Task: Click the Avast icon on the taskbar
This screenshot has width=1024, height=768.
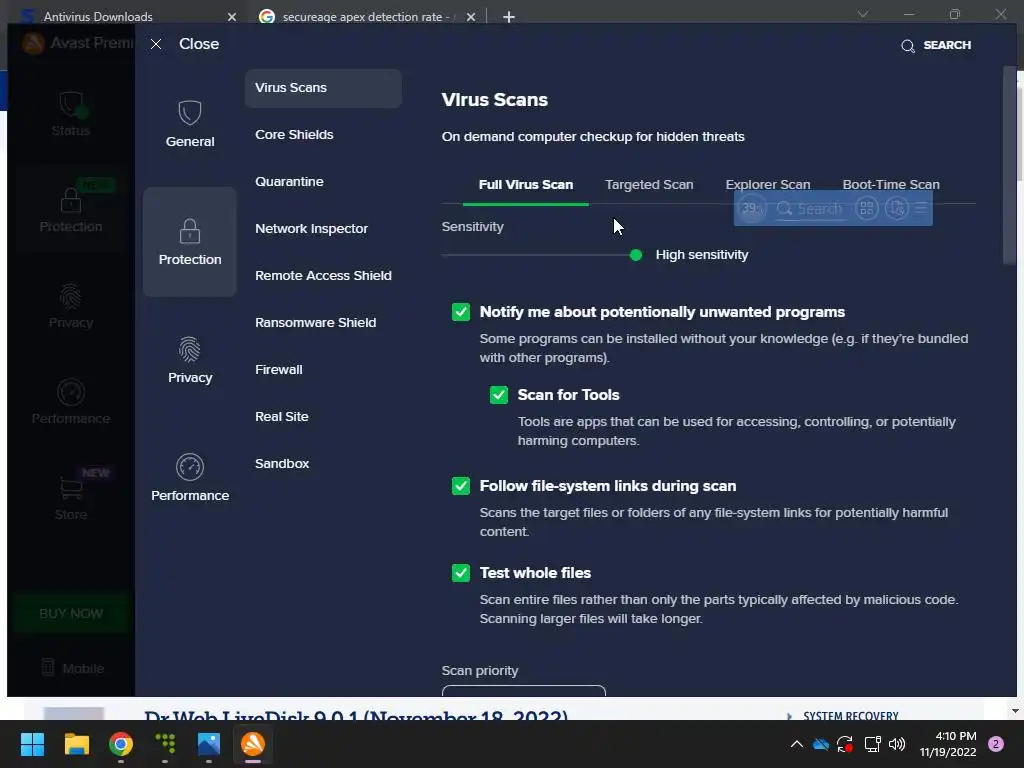Action: pyautogui.click(x=253, y=744)
